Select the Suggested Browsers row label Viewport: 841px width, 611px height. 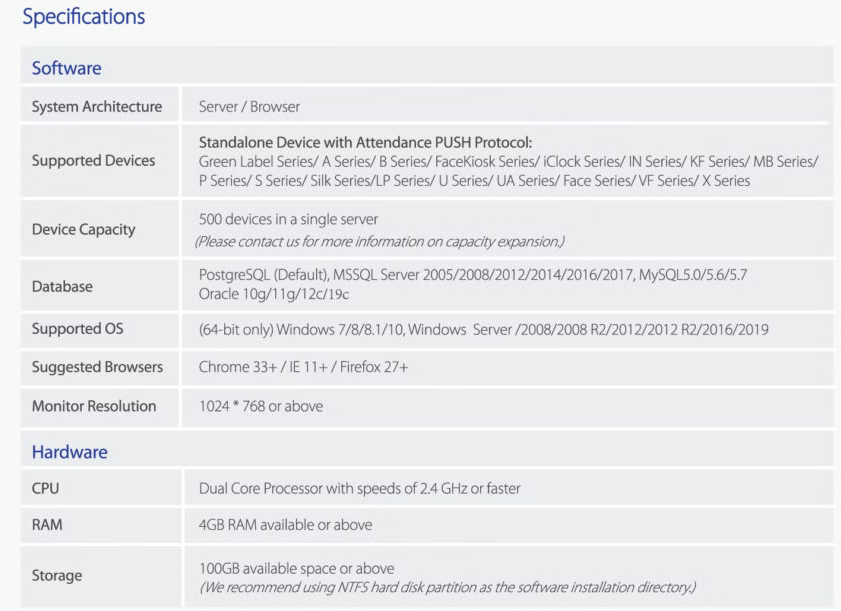click(x=97, y=367)
